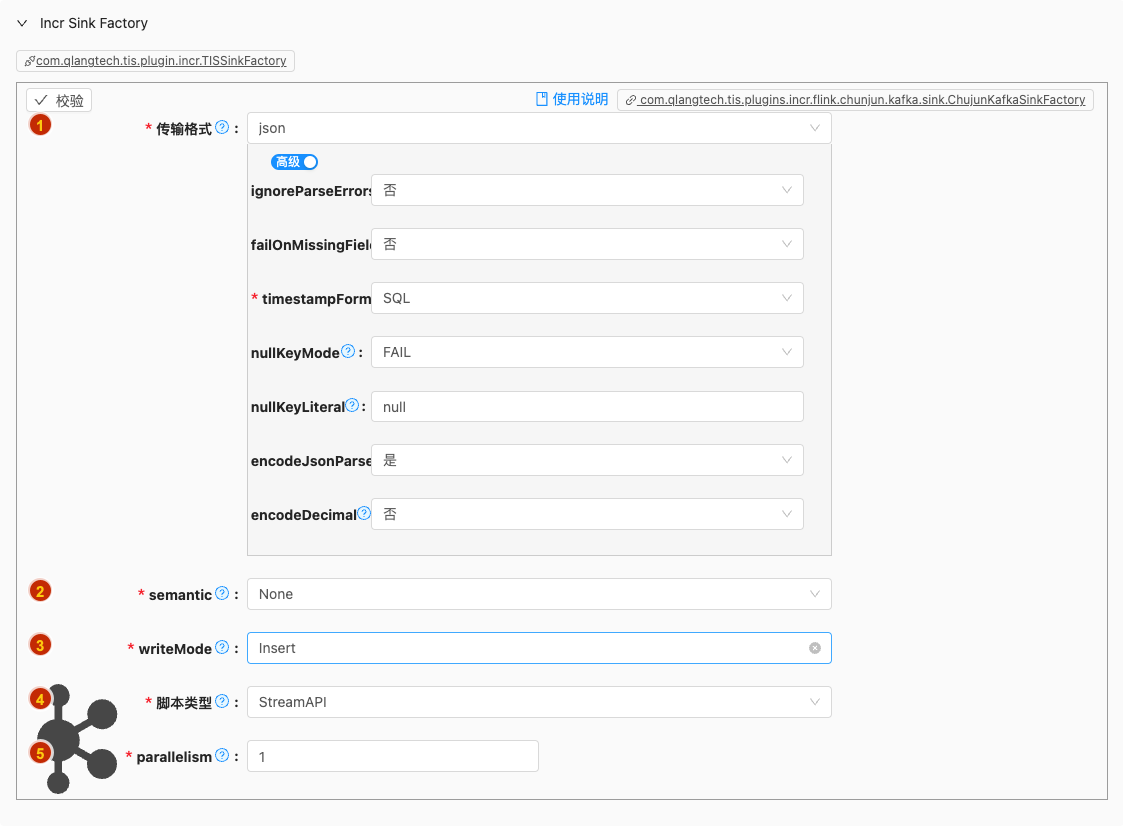Open the ChujunKafkaSinkFactory class link
Image resolution: width=1123 pixels, height=826 pixels.
click(x=855, y=100)
